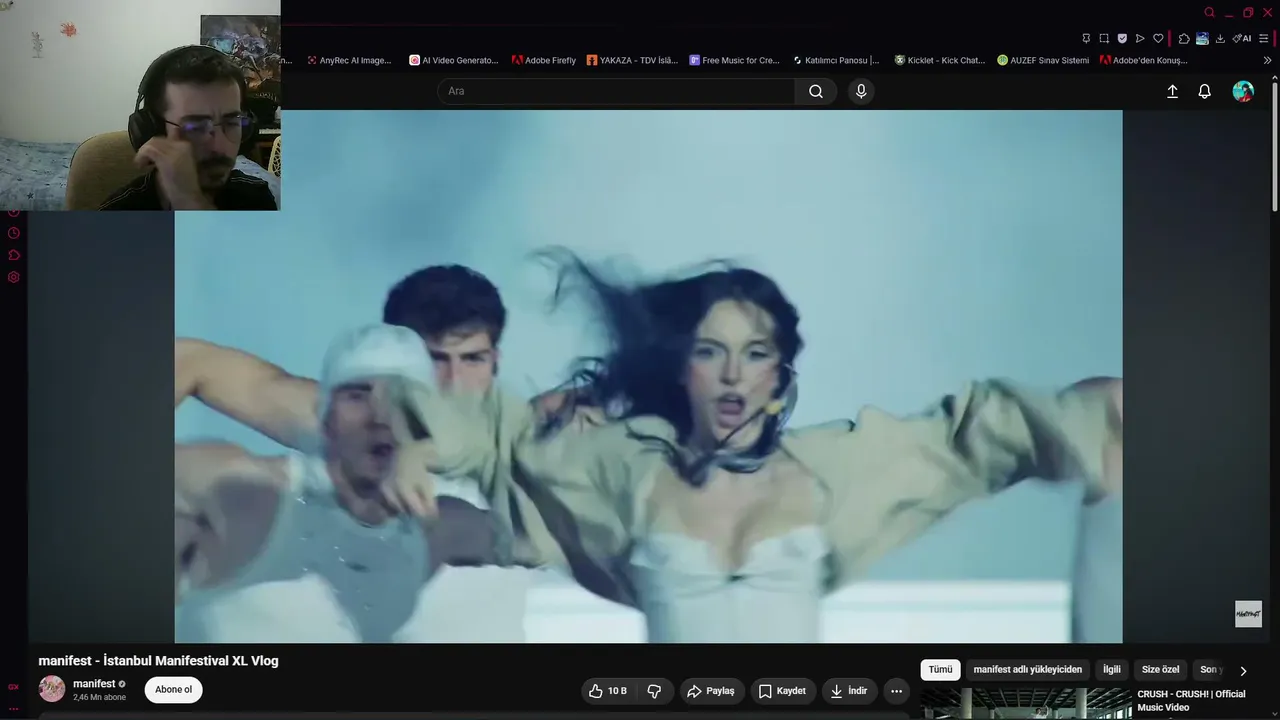Open browser tab search magnifier icon
The image size is (1280, 720).
pos(1209,13)
